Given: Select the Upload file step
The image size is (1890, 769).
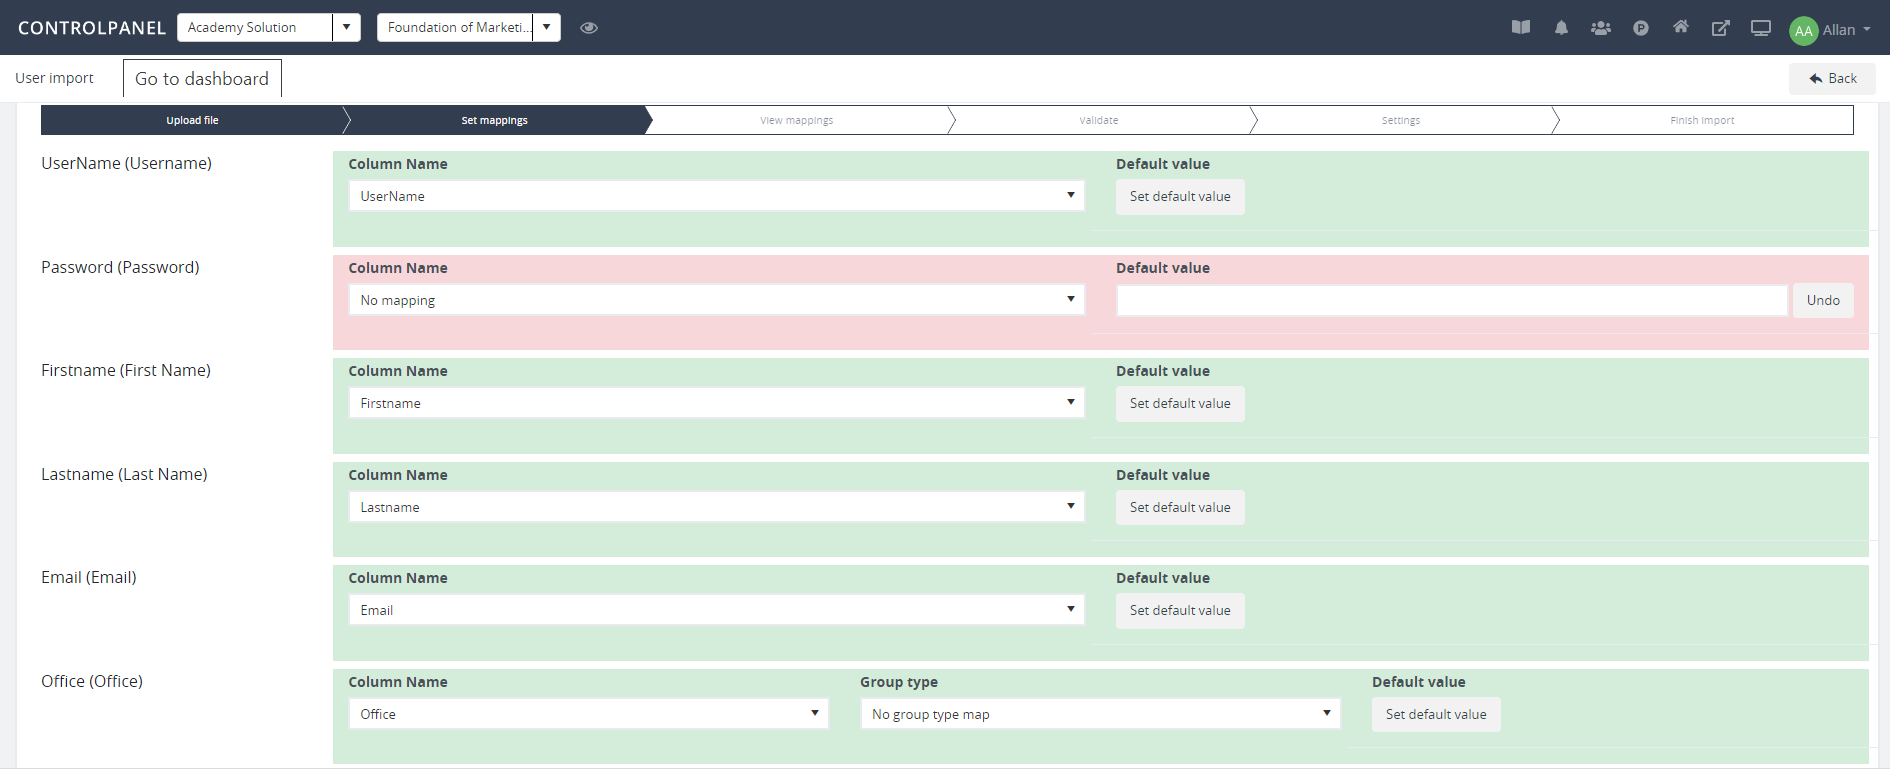Looking at the screenshot, I should pos(192,120).
